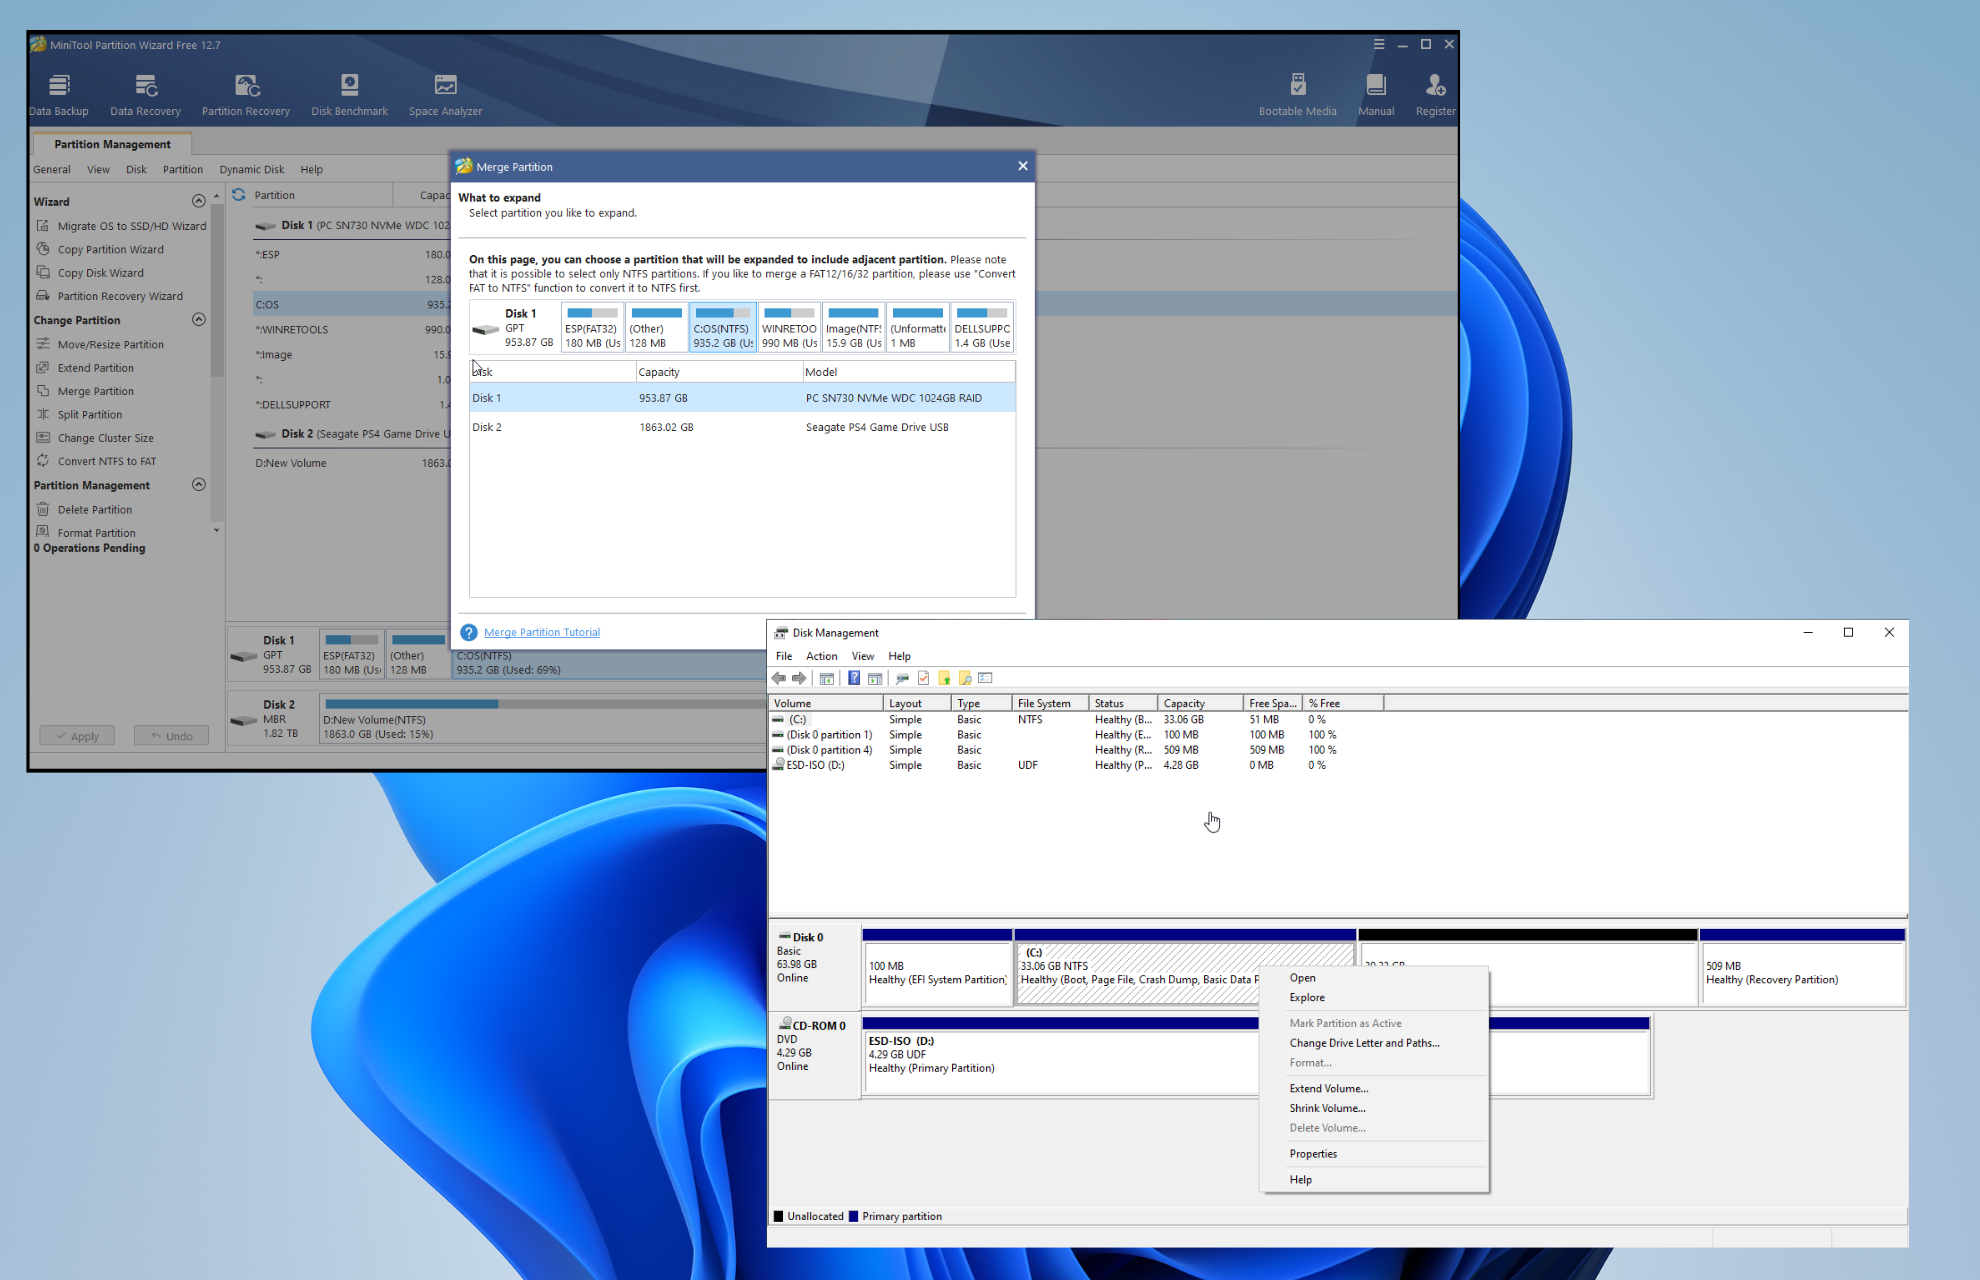
Task: Collapse the Partition Management section chevron
Action: point(198,484)
